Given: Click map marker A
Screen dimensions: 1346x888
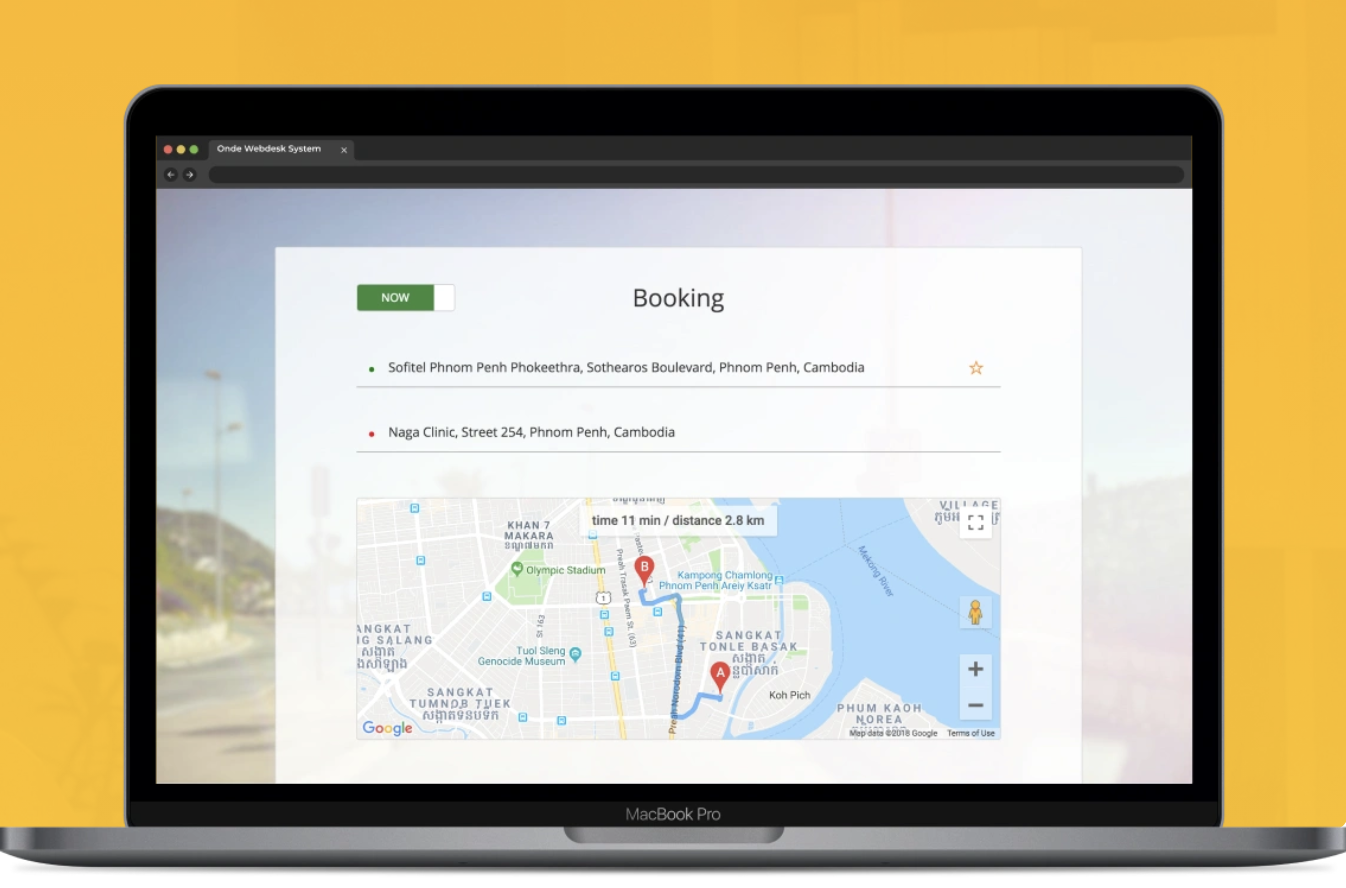Looking at the screenshot, I should (720, 677).
